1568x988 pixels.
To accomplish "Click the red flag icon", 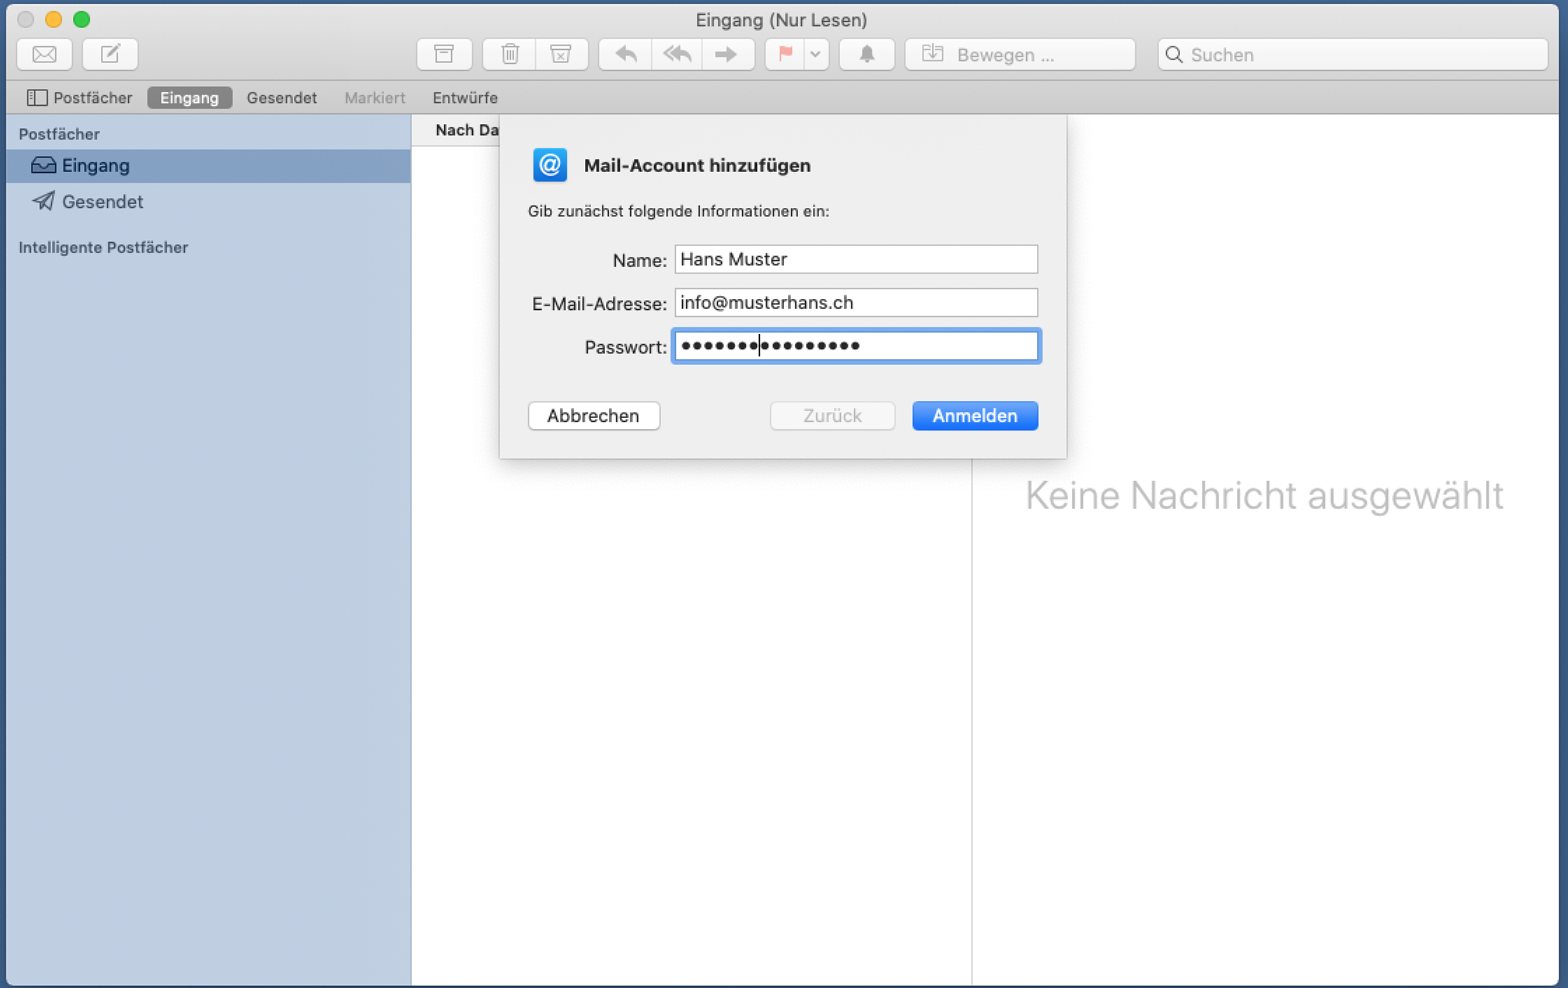I will (x=786, y=54).
